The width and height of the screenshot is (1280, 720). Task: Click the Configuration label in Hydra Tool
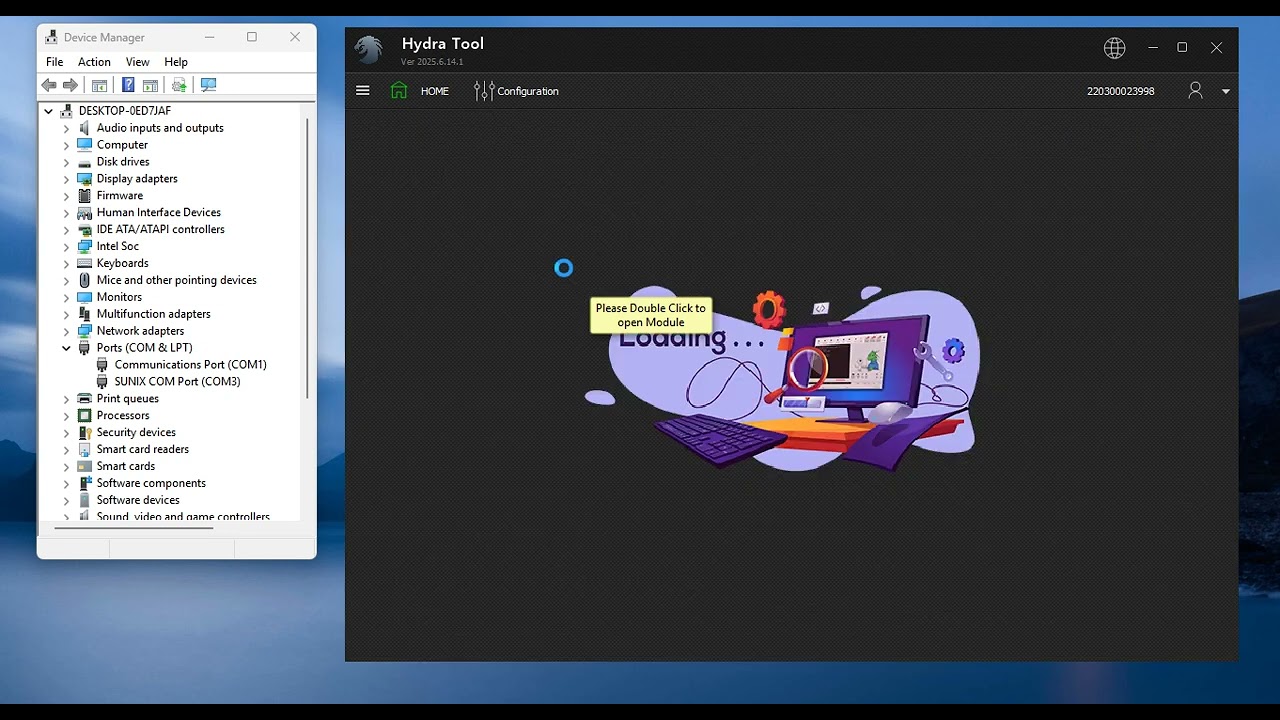[528, 91]
